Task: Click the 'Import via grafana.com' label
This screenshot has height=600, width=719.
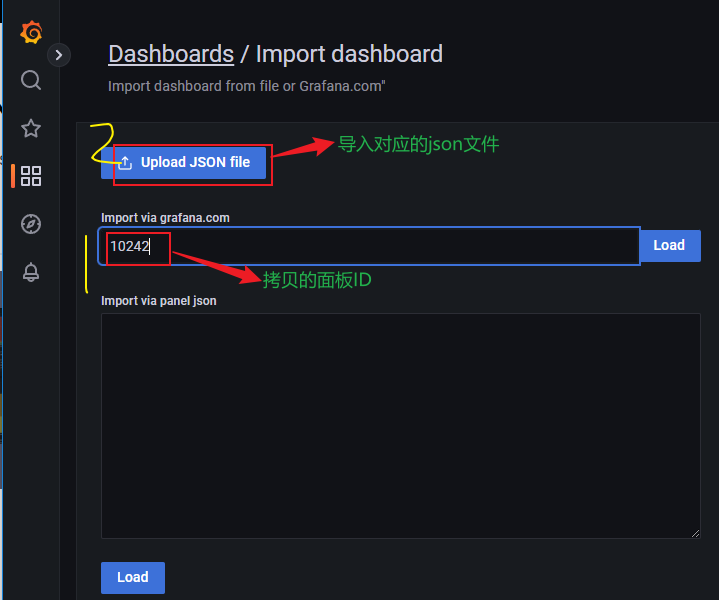Action: [166, 218]
